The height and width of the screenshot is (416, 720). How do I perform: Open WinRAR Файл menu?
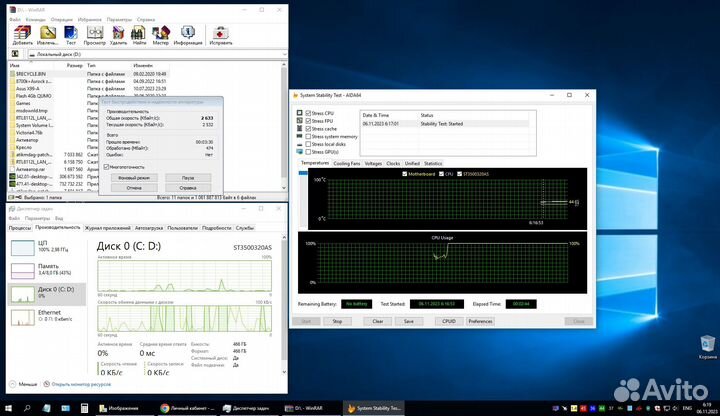pyautogui.click(x=15, y=20)
